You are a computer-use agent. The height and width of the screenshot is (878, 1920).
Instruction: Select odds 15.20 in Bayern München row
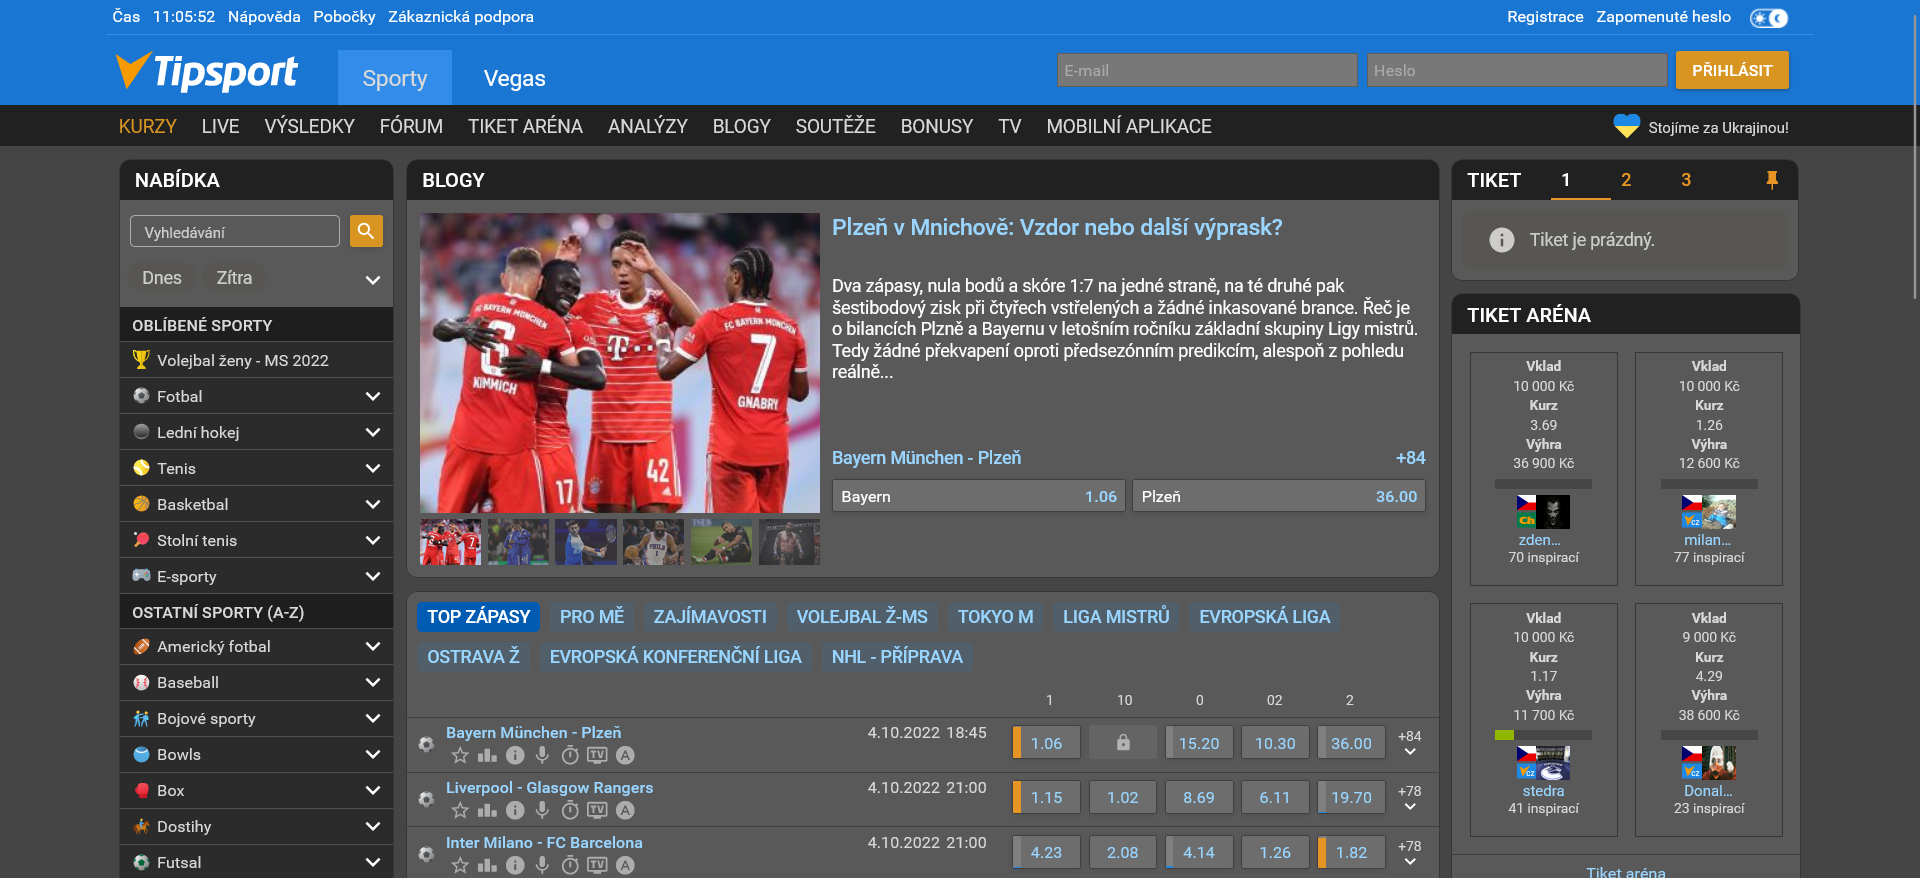click(x=1199, y=743)
